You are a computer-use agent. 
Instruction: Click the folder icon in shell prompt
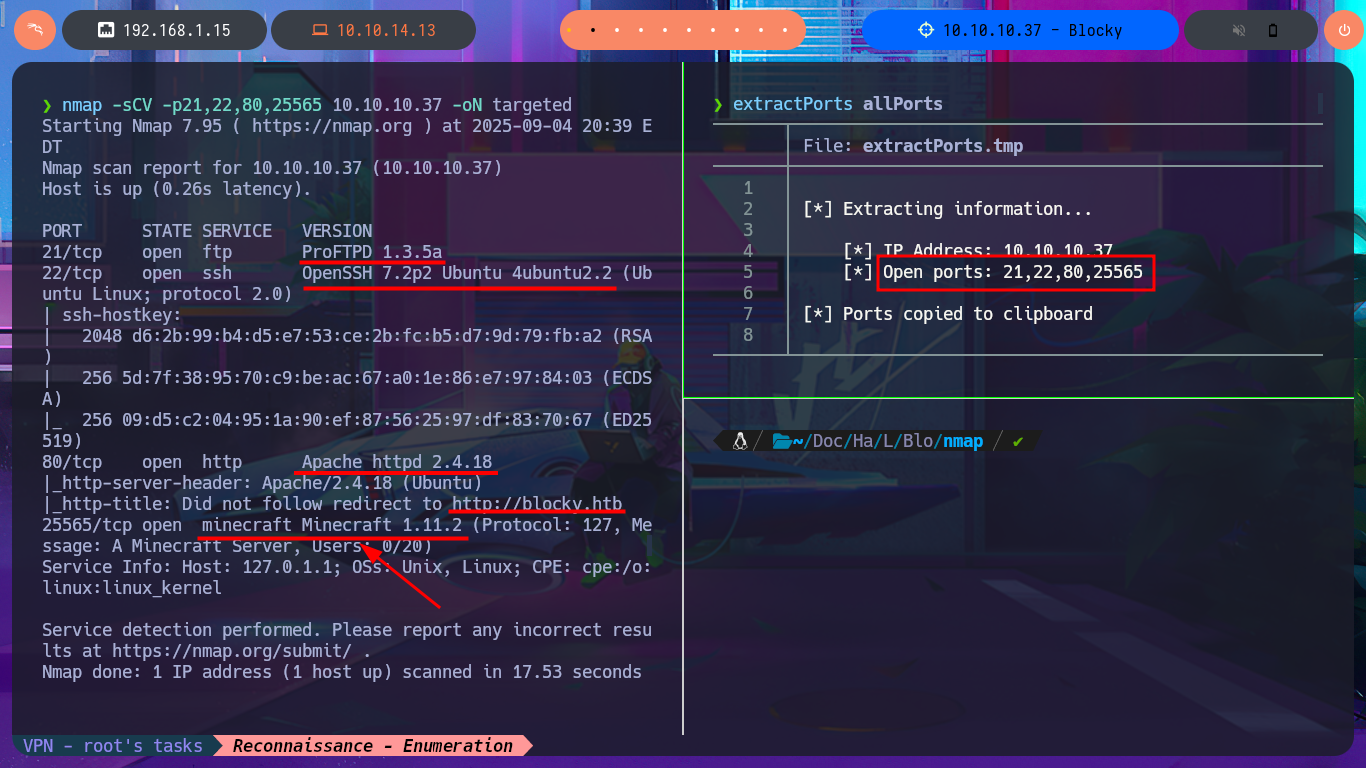[x=782, y=441]
